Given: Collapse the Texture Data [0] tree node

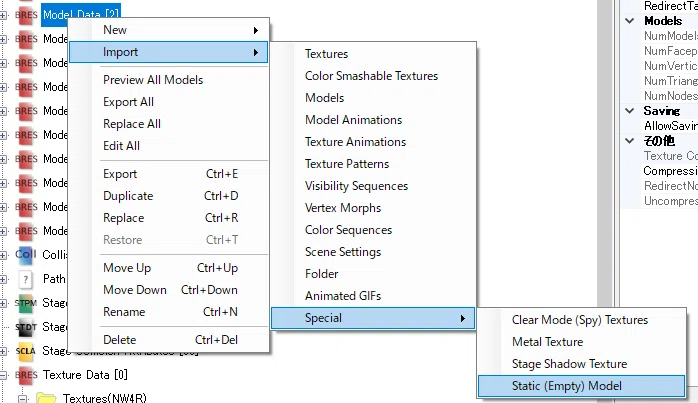Looking at the screenshot, I should 3,375.
